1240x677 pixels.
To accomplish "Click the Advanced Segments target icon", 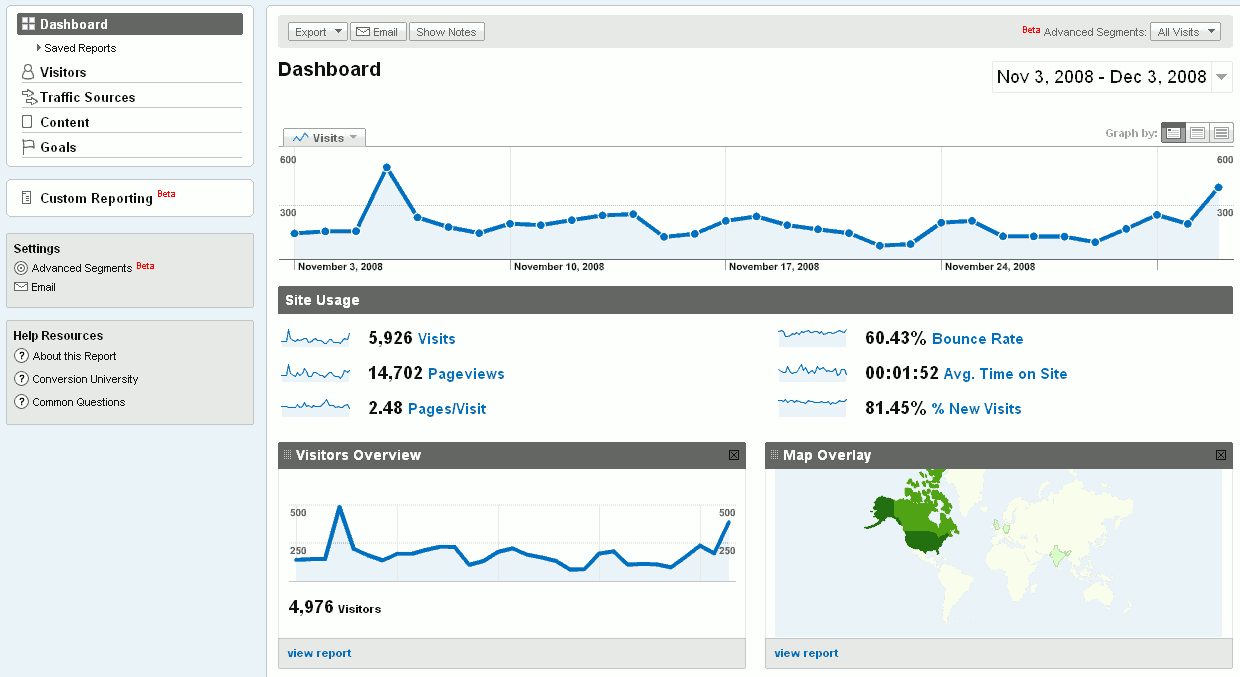I will [x=21, y=267].
